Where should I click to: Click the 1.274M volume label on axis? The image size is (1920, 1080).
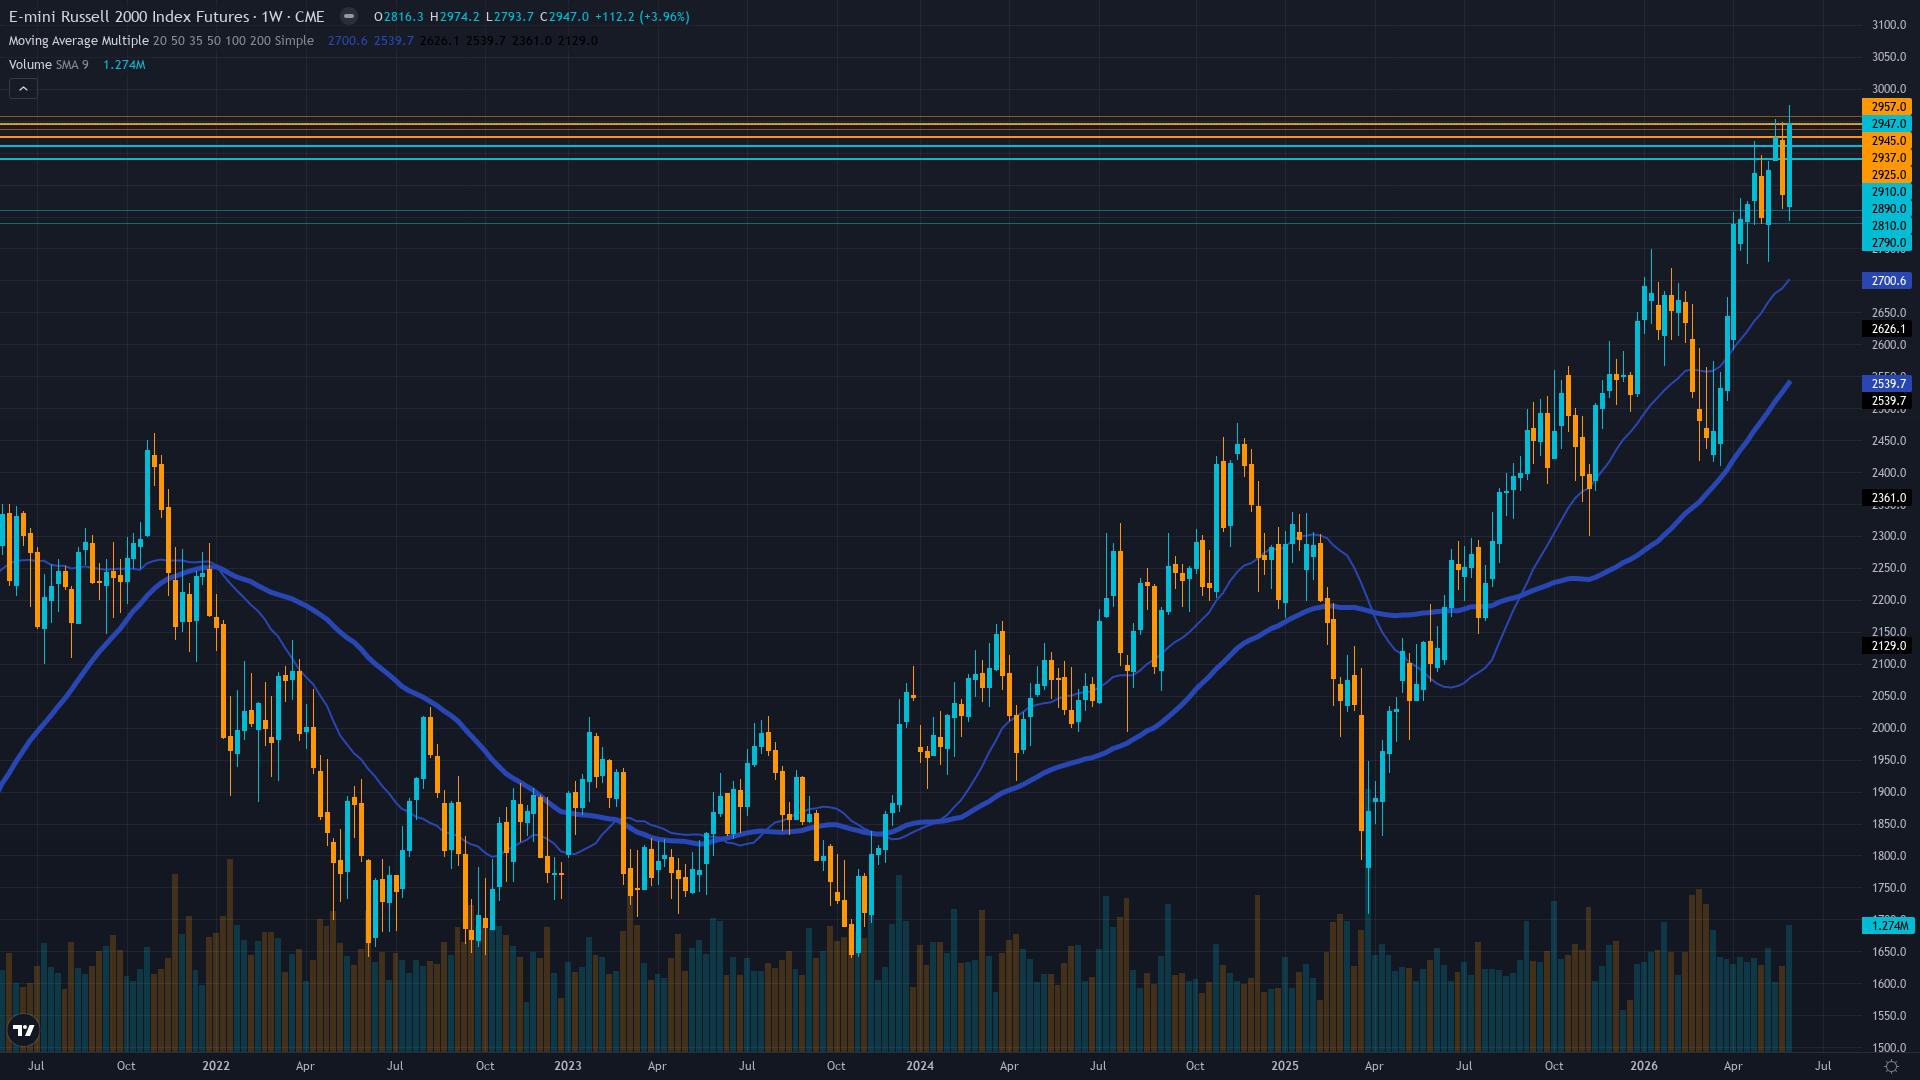coord(1887,926)
